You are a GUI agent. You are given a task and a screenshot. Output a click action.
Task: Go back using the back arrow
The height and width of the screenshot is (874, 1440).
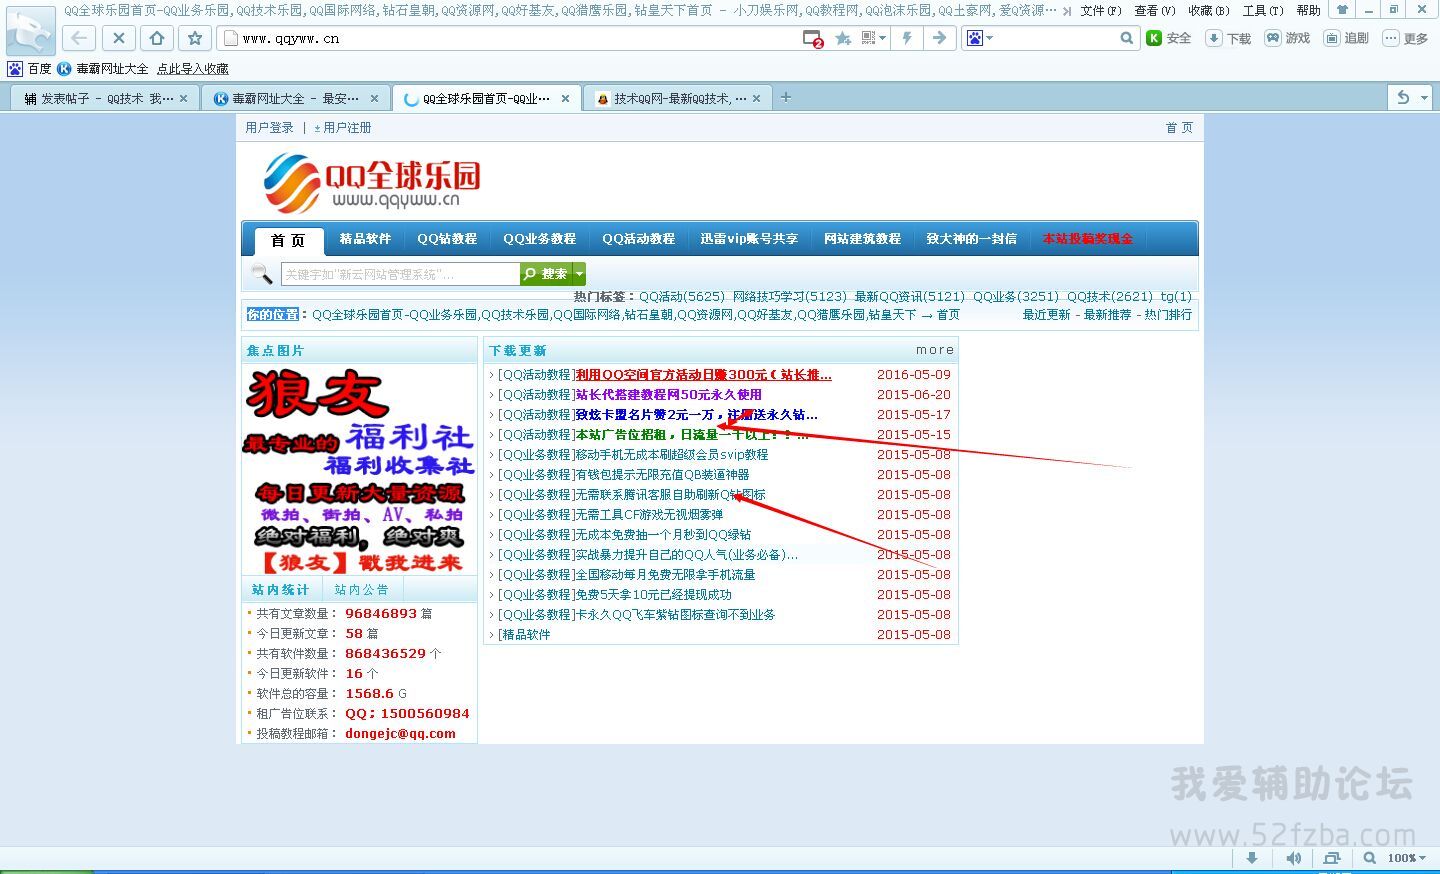pos(79,39)
